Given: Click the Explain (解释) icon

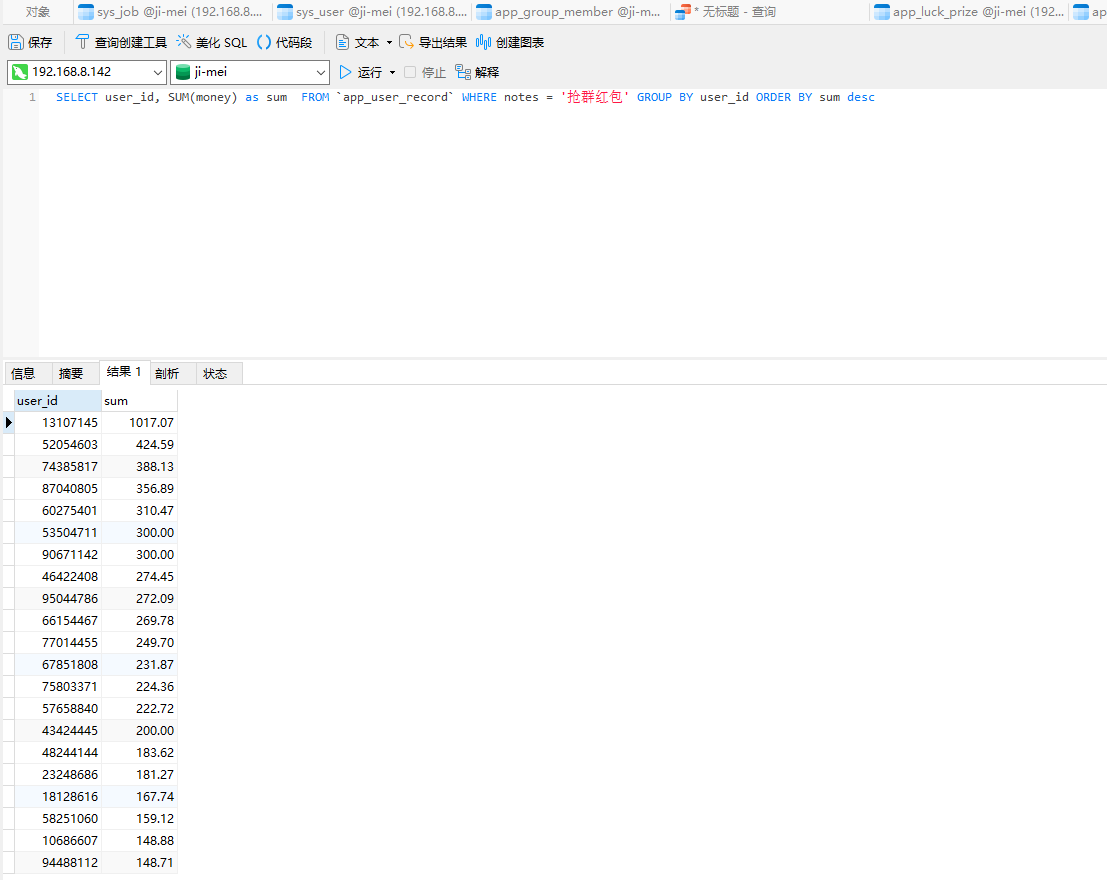Looking at the screenshot, I should click(x=463, y=72).
